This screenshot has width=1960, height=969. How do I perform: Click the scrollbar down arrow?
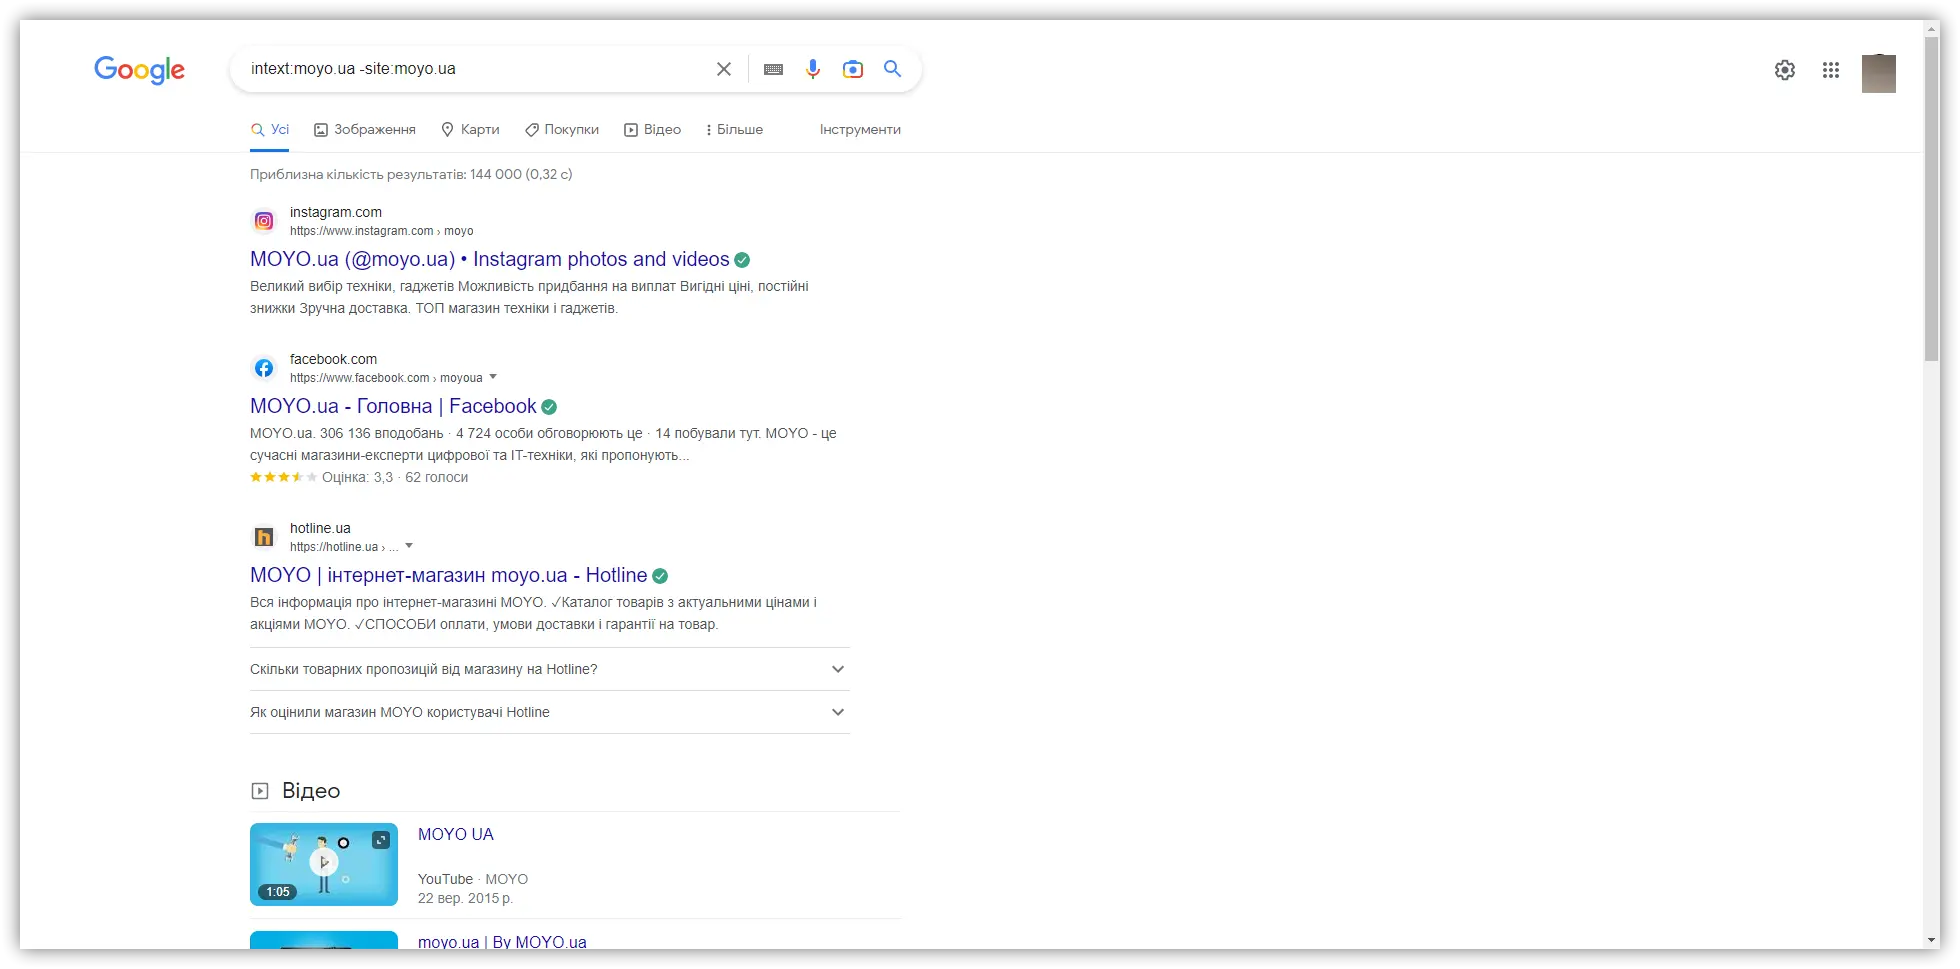[x=1932, y=941]
